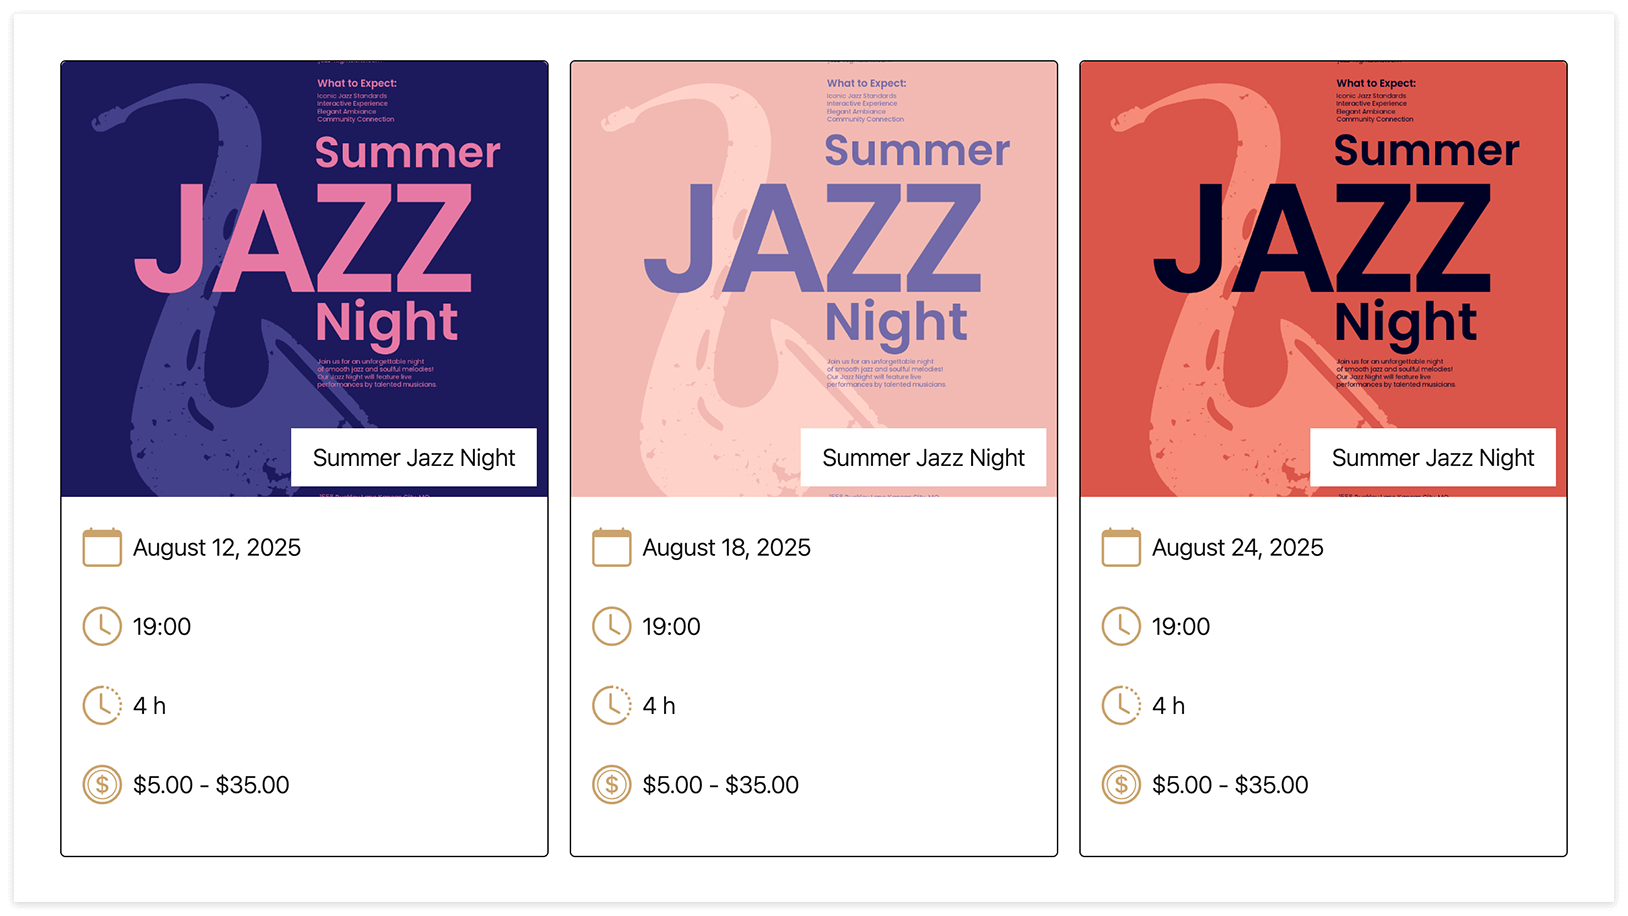Click the calendar icon beside August 24, 2025
Image resolution: width=1628 pixels, height=916 pixels.
point(1121,548)
